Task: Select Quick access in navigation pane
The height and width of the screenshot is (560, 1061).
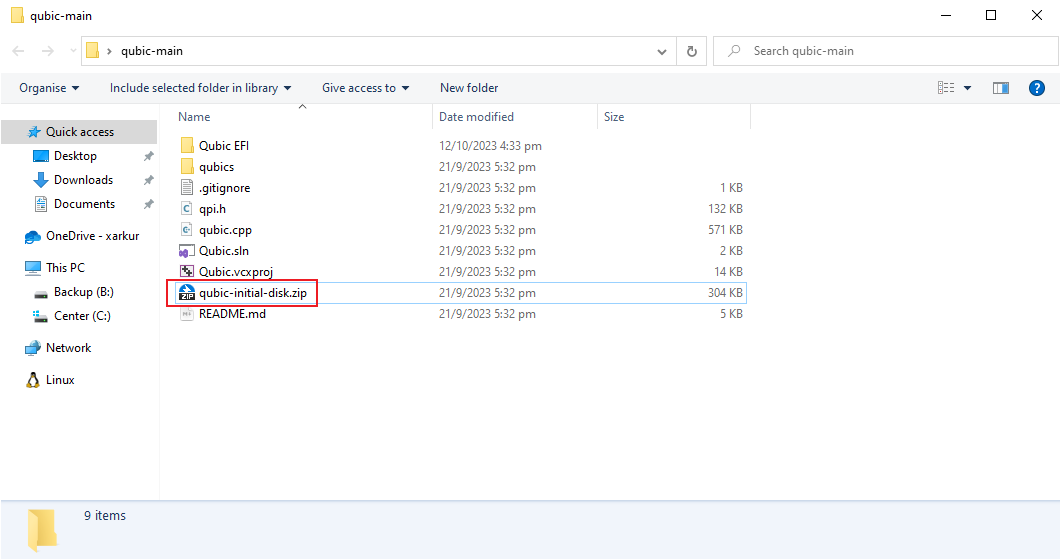Action: pos(80,132)
